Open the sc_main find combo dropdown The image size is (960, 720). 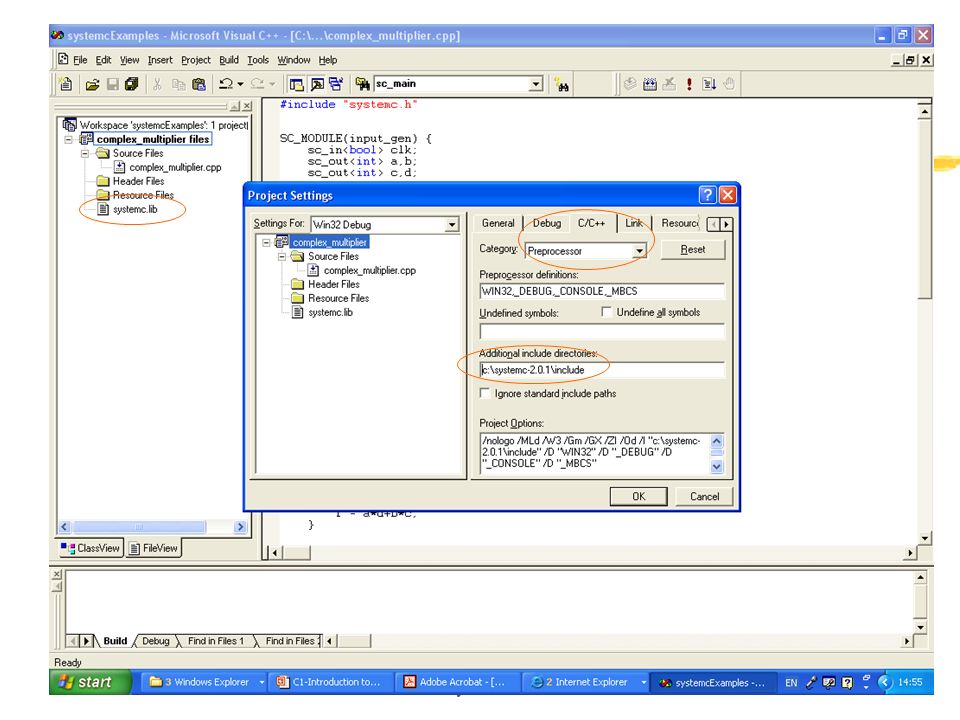click(x=536, y=84)
